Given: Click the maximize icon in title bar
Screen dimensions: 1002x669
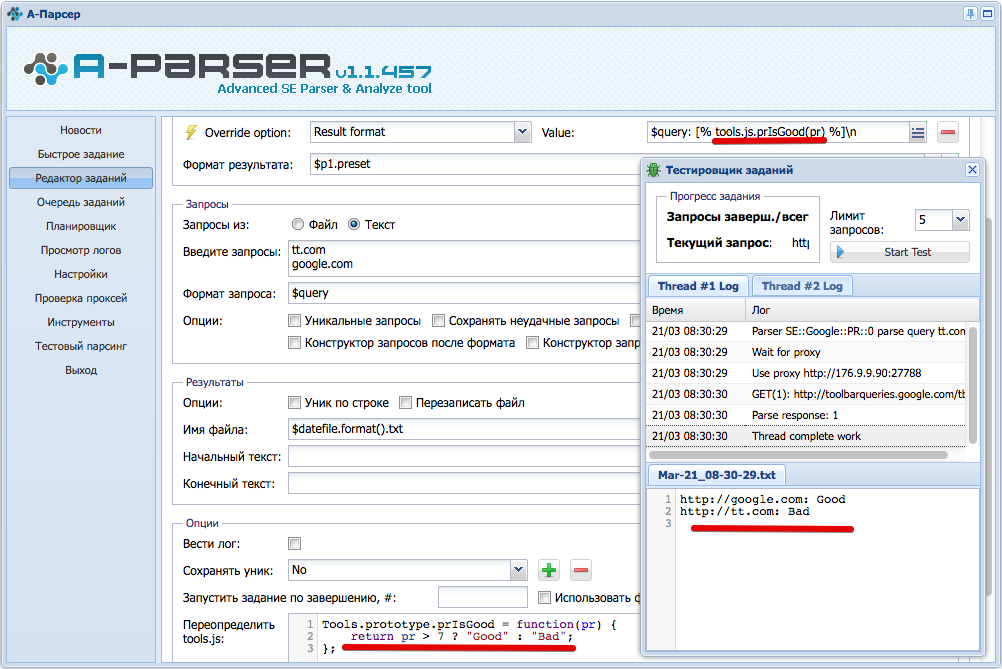Looking at the screenshot, I should [987, 13].
